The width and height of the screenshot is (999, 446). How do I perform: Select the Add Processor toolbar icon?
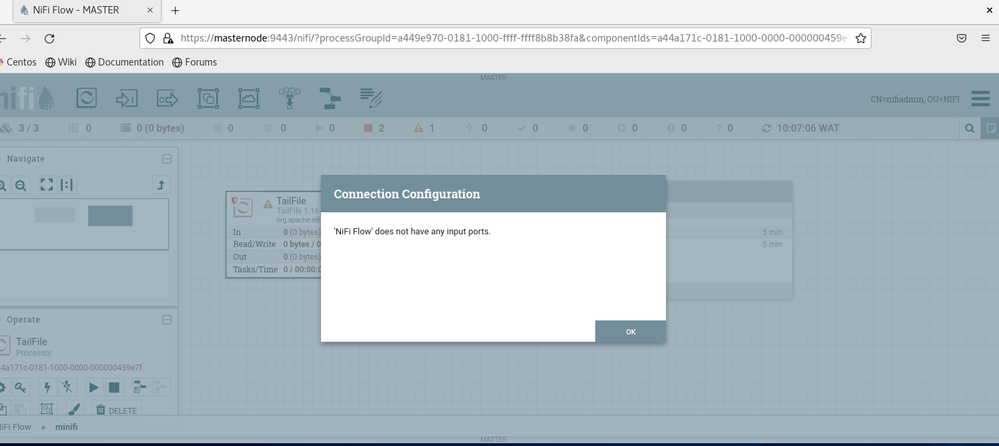point(87,98)
